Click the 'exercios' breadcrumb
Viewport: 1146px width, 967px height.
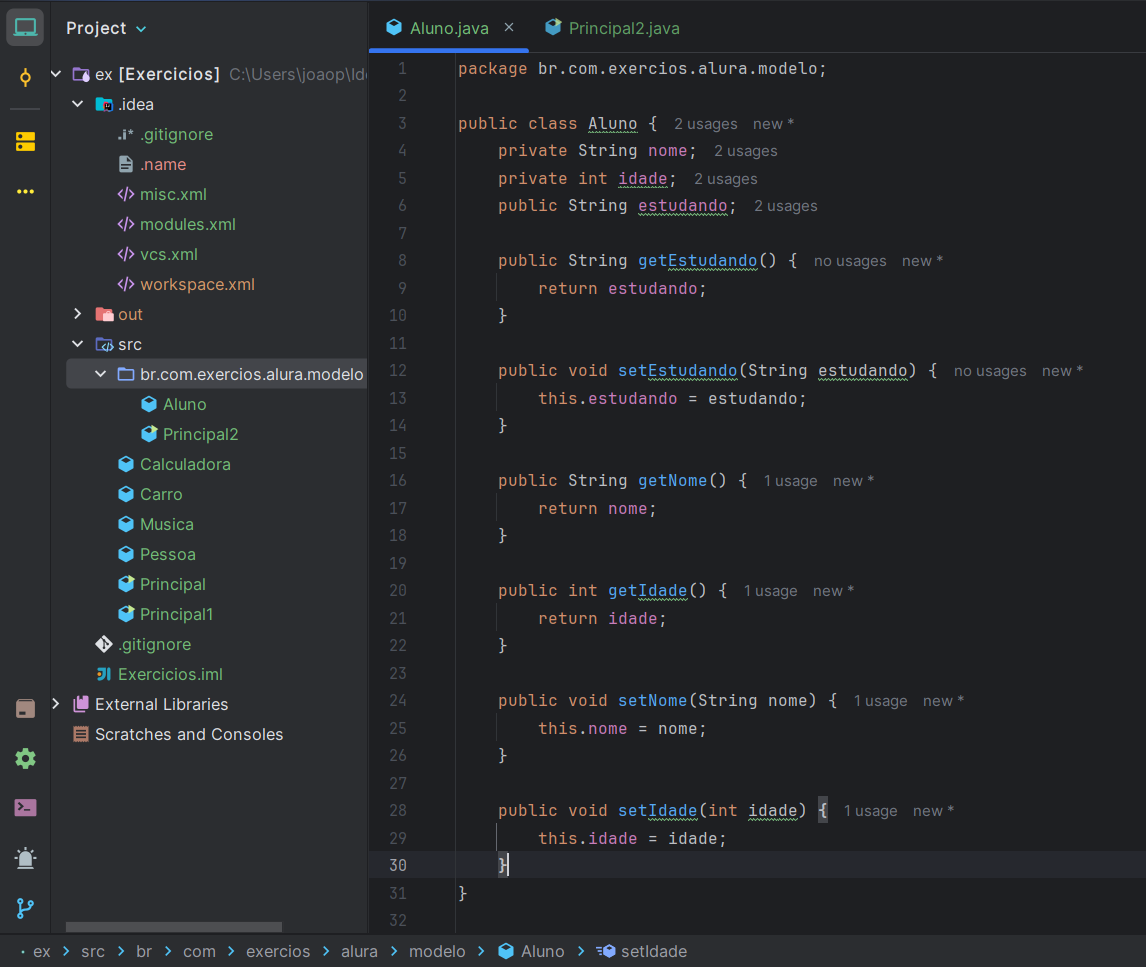coord(278,951)
